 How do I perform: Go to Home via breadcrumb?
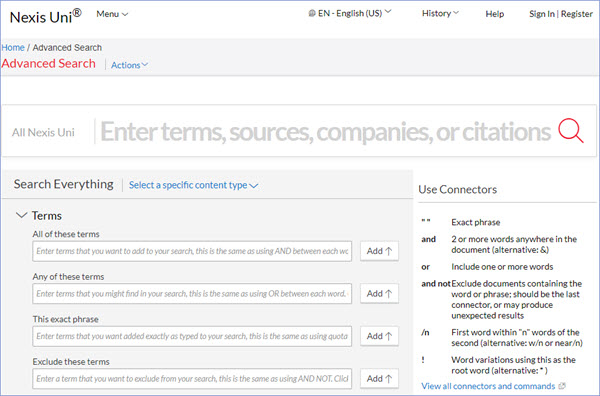click(13, 47)
